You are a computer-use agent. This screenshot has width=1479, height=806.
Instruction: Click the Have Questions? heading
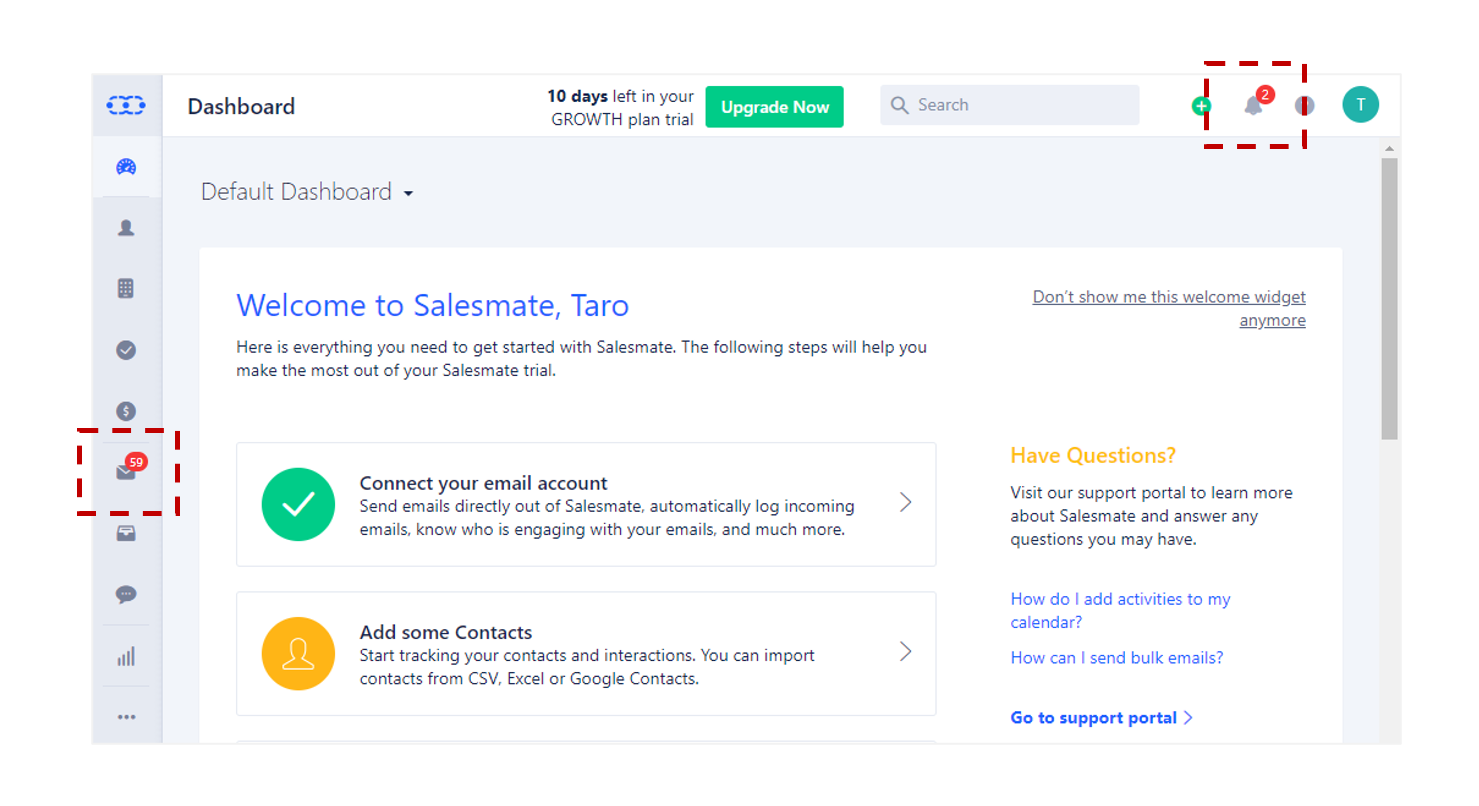point(1093,455)
